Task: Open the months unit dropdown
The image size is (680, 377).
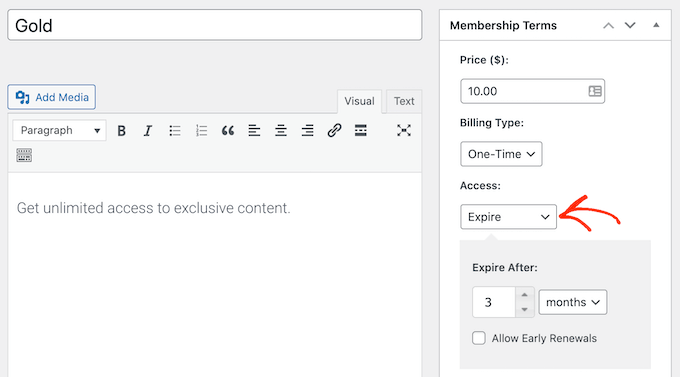Action: [x=573, y=302]
